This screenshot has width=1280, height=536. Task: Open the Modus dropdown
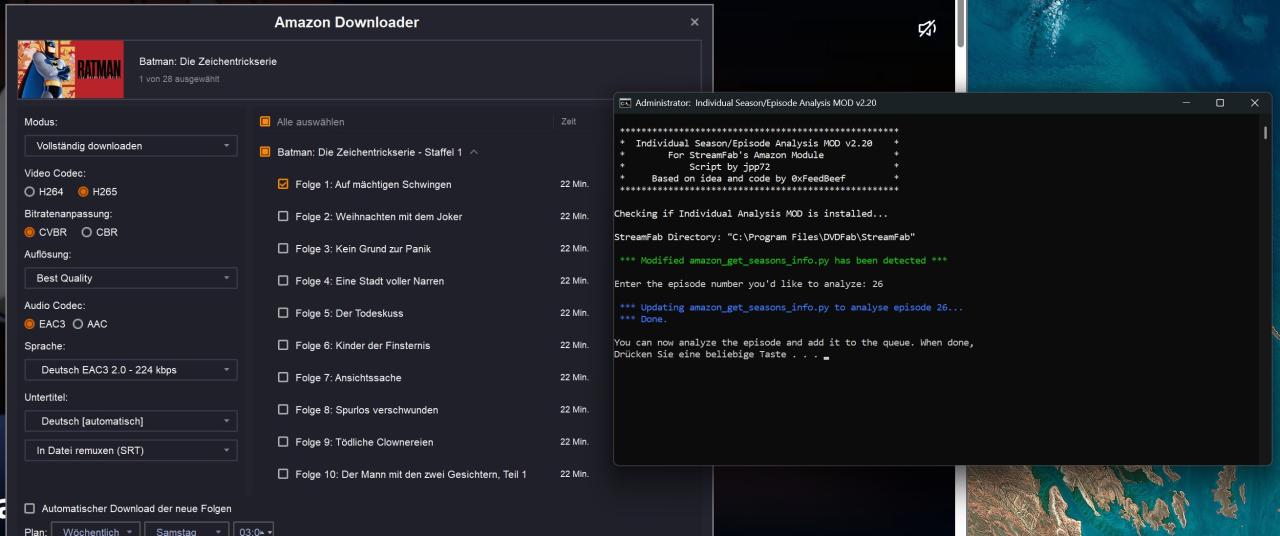point(130,146)
